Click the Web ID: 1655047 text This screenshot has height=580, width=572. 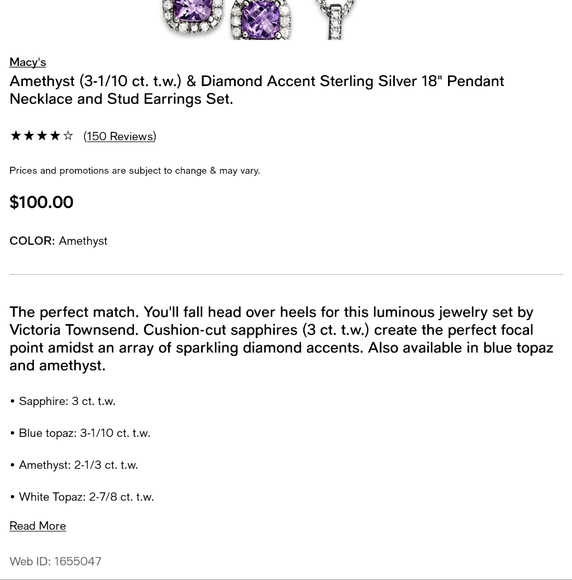coord(55,561)
